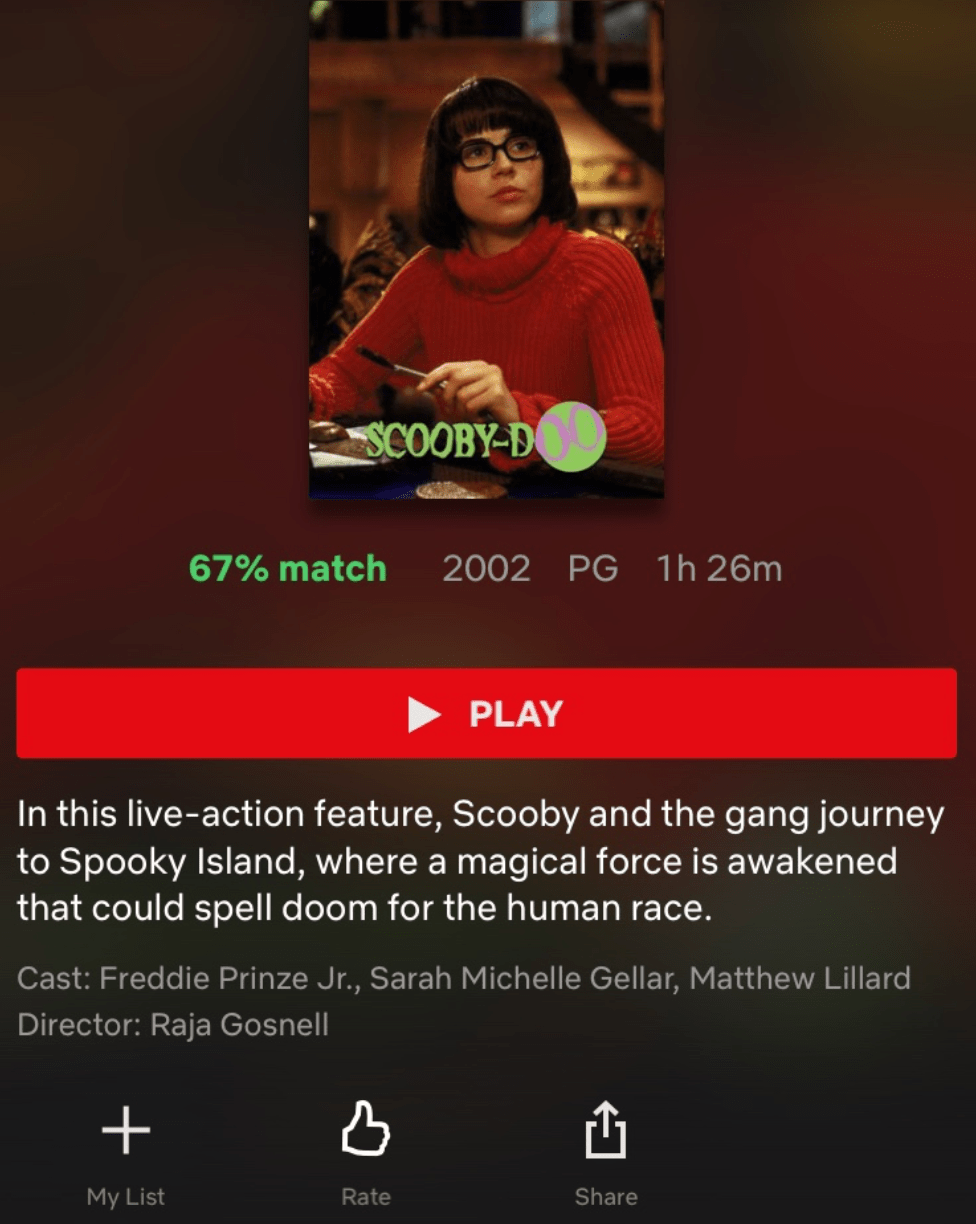Click the plus icon to add to list
The image size is (976, 1224).
(126, 1131)
